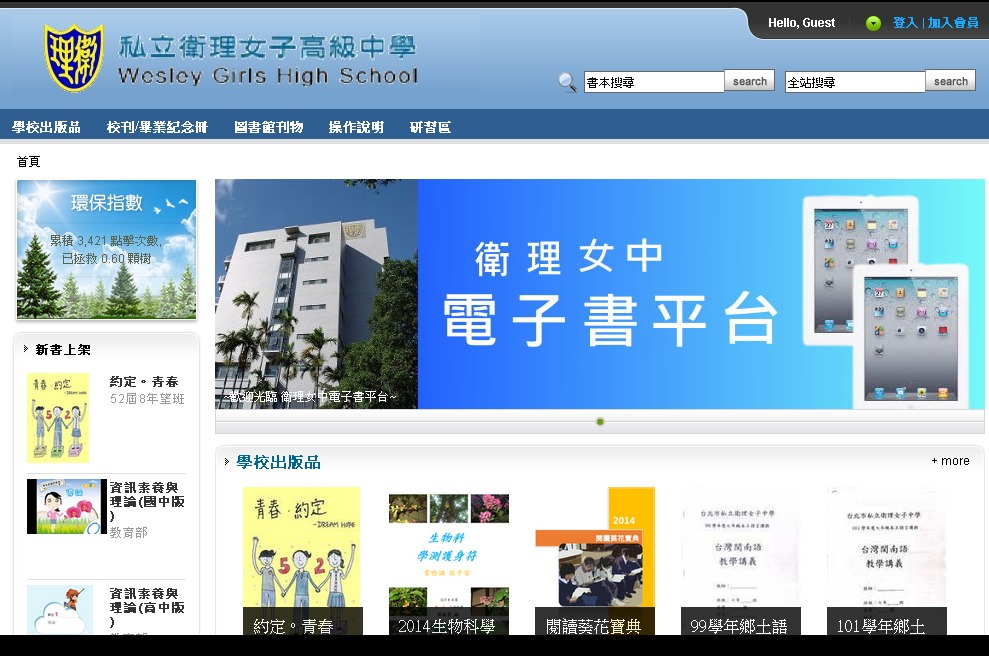Click the 登入 login link
The height and width of the screenshot is (656, 989).
(x=905, y=23)
